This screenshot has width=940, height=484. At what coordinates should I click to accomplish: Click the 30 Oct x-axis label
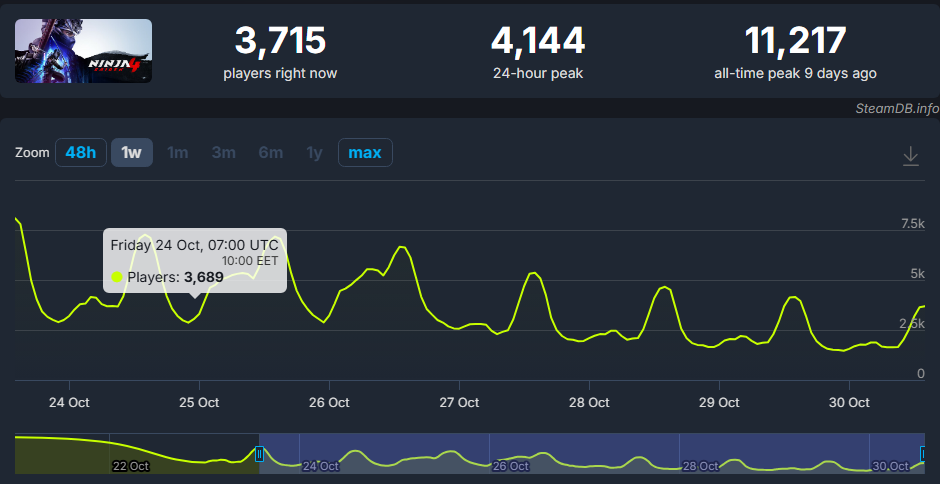point(849,402)
